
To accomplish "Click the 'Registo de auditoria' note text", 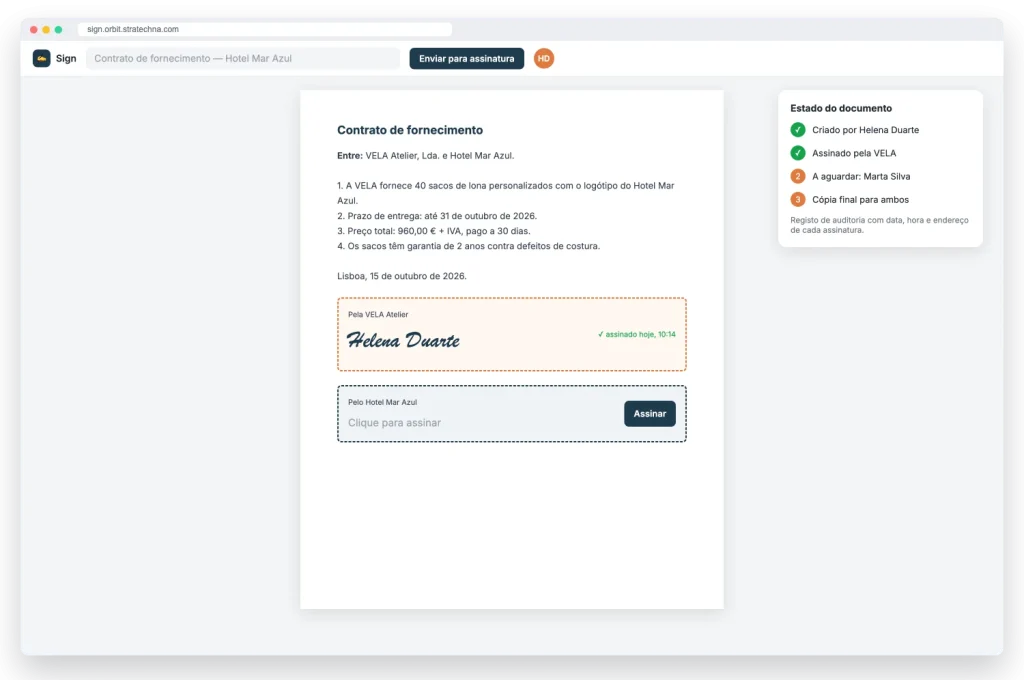I will click(x=879, y=225).
